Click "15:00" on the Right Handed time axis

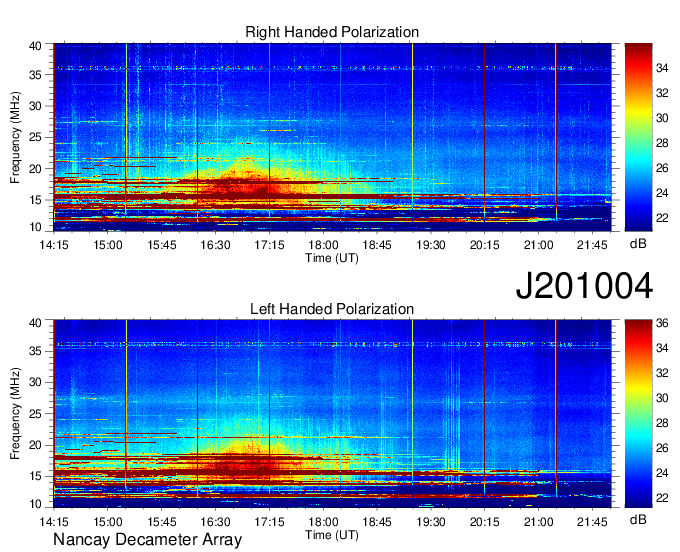point(108,245)
